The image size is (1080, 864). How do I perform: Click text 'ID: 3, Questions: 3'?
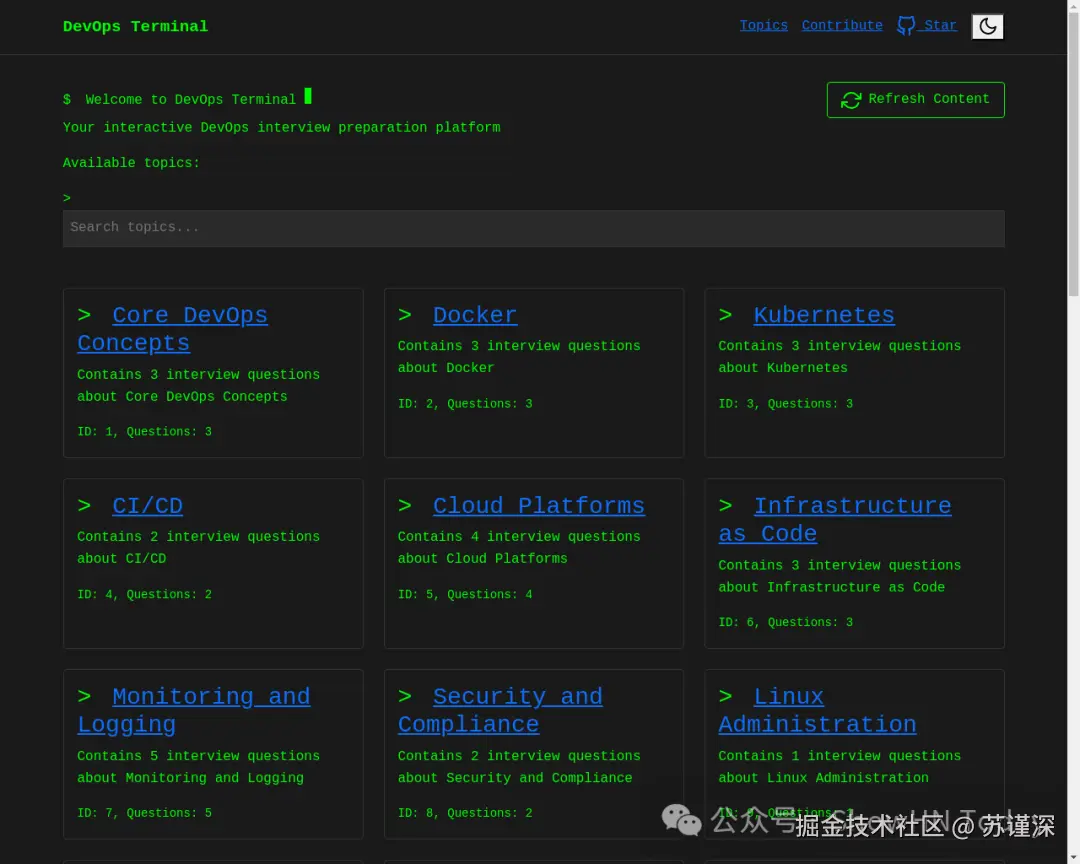coord(785,404)
